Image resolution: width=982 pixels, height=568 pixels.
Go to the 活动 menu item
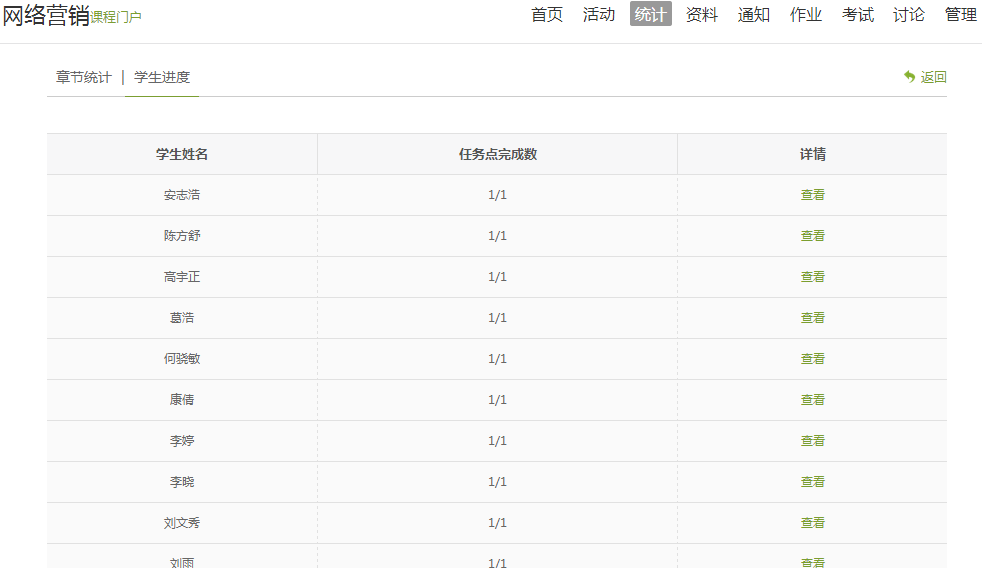pyautogui.click(x=599, y=15)
